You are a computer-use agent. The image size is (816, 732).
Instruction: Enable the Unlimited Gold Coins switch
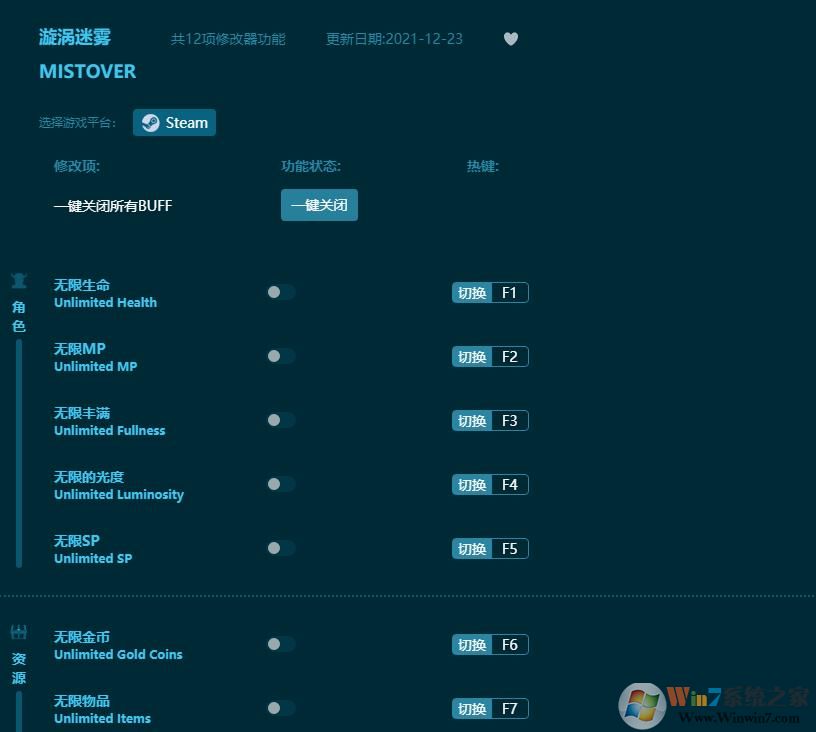281,644
